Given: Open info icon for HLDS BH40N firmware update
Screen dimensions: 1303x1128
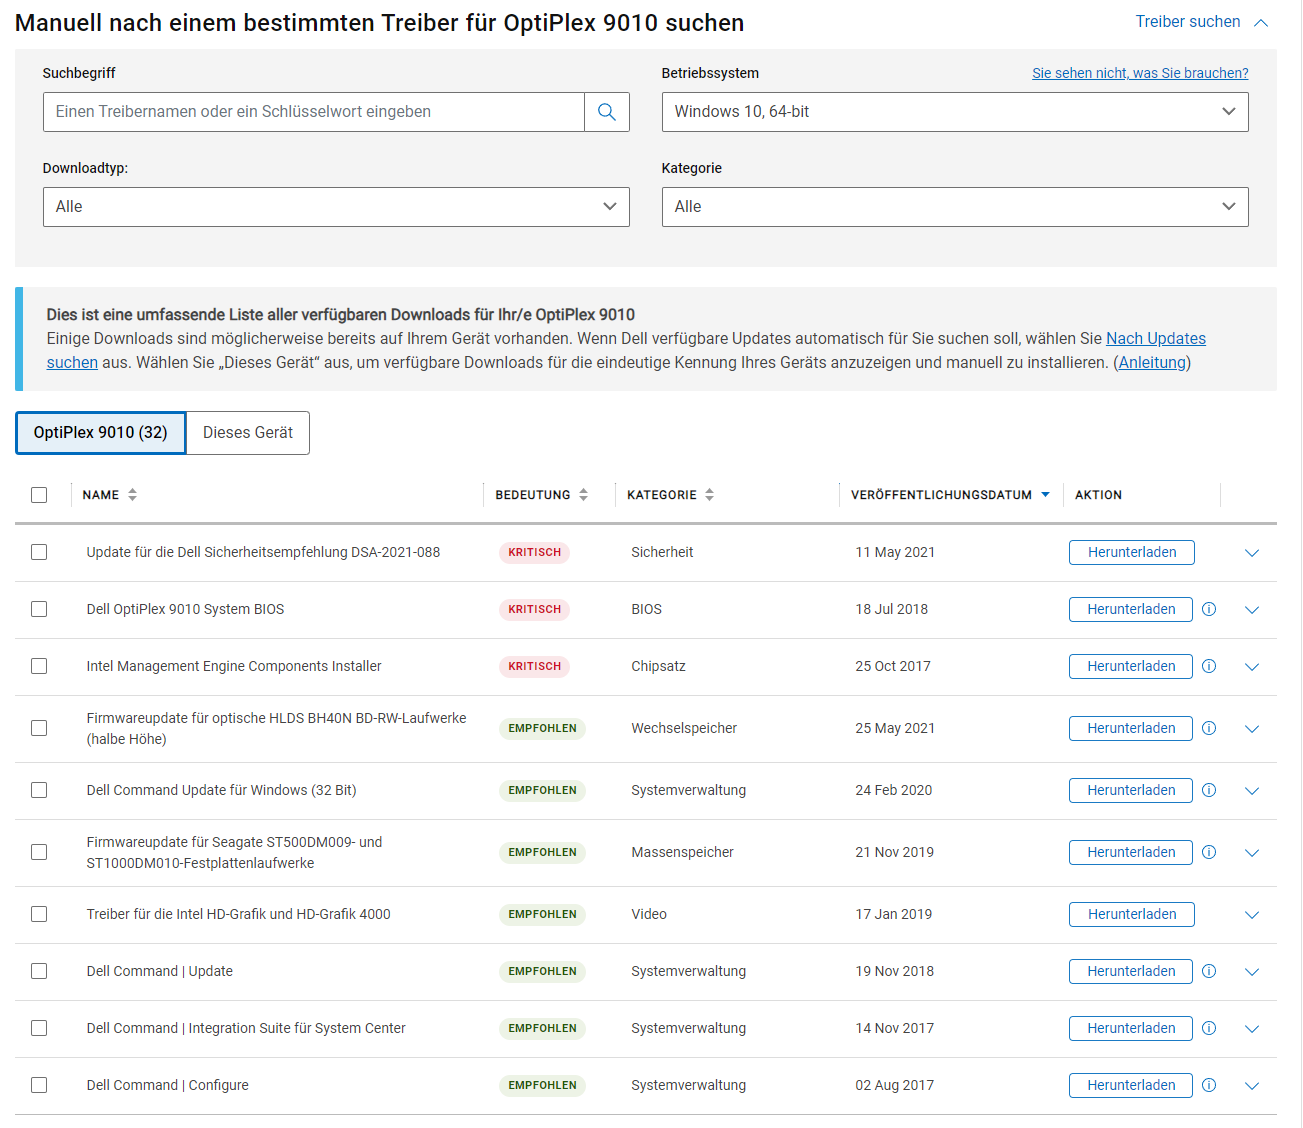Looking at the screenshot, I should point(1209,728).
